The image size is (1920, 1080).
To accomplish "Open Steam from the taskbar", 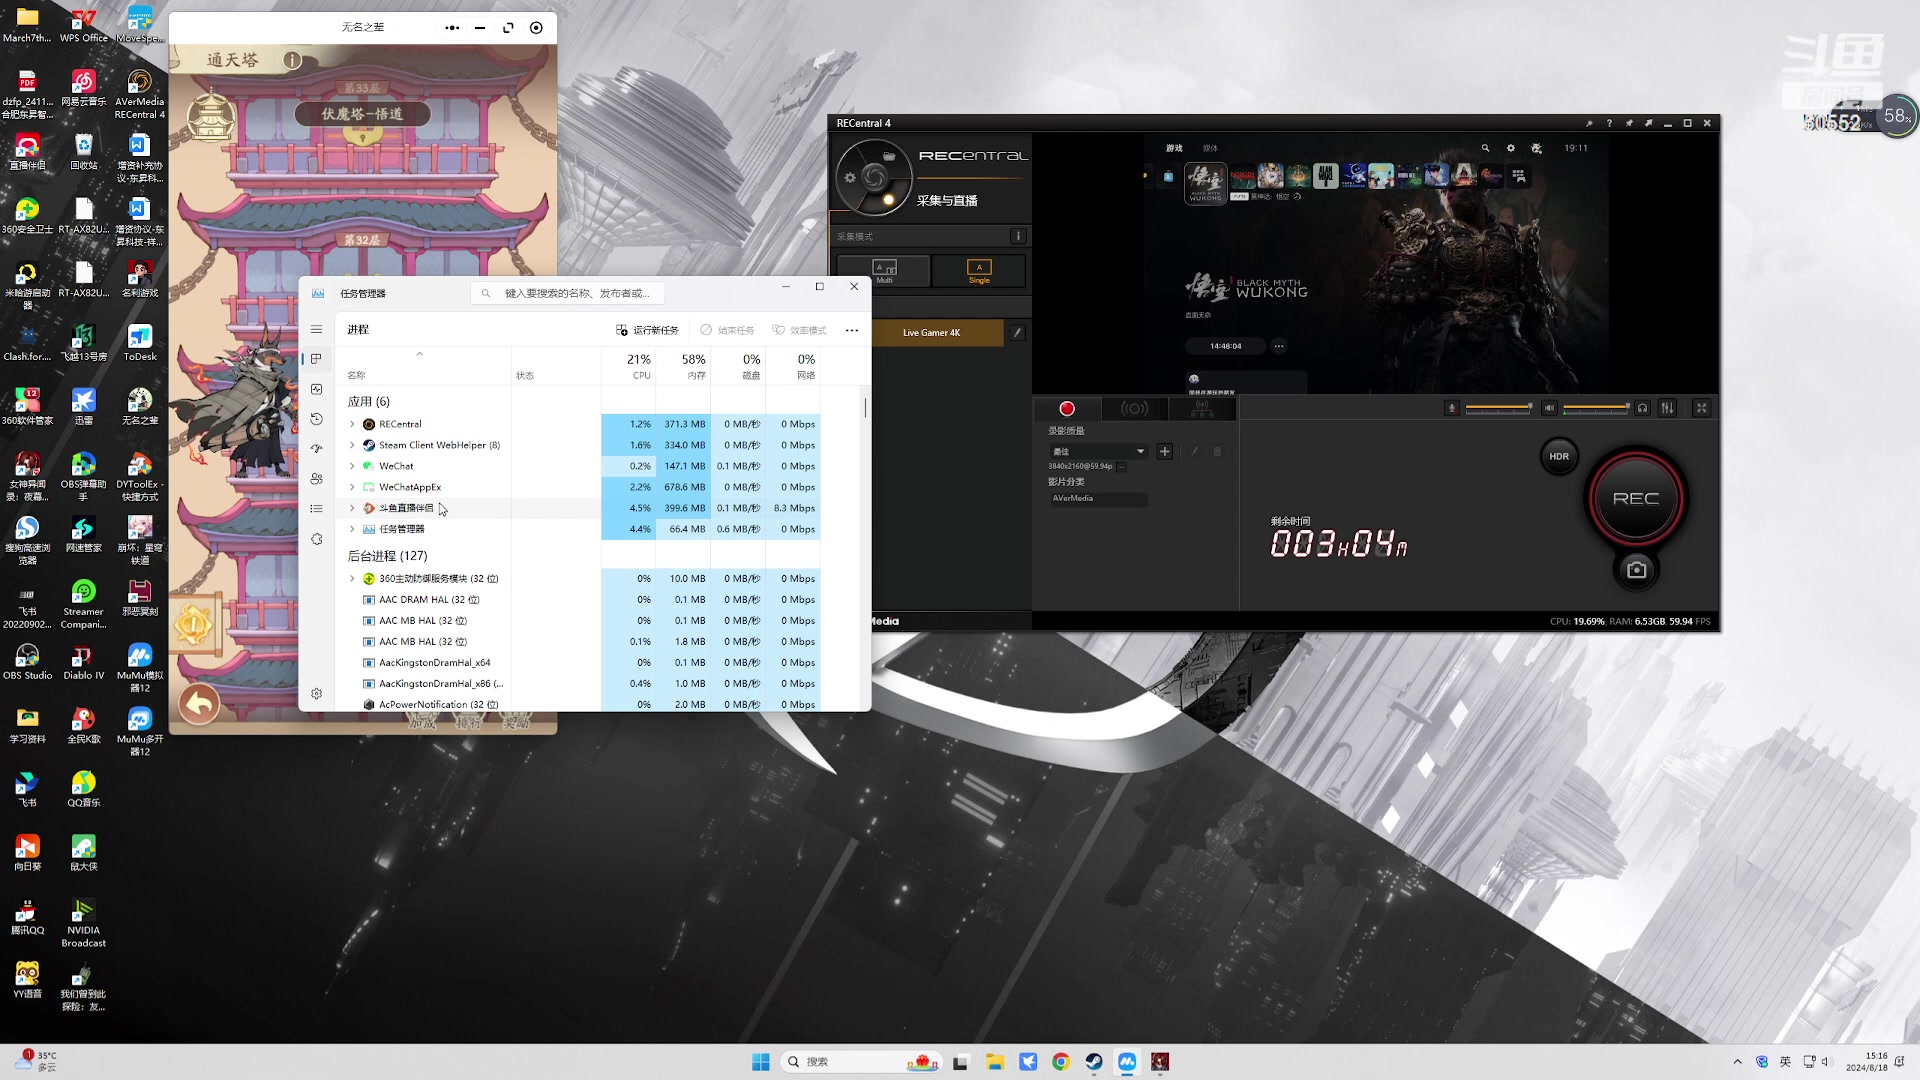I will (x=1094, y=1062).
